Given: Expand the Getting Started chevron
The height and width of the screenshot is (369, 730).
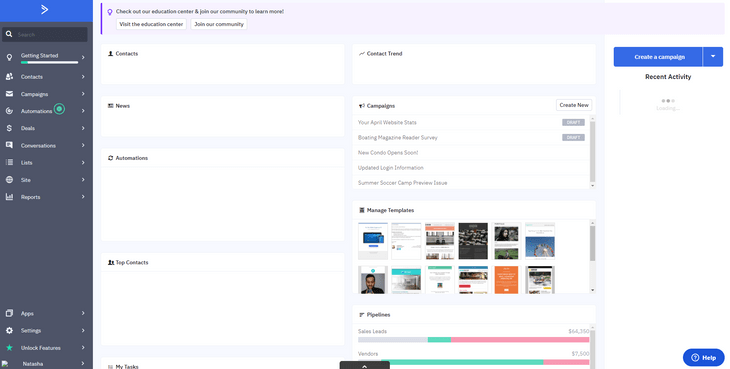Looking at the screenshot, I should click(83, 57).
